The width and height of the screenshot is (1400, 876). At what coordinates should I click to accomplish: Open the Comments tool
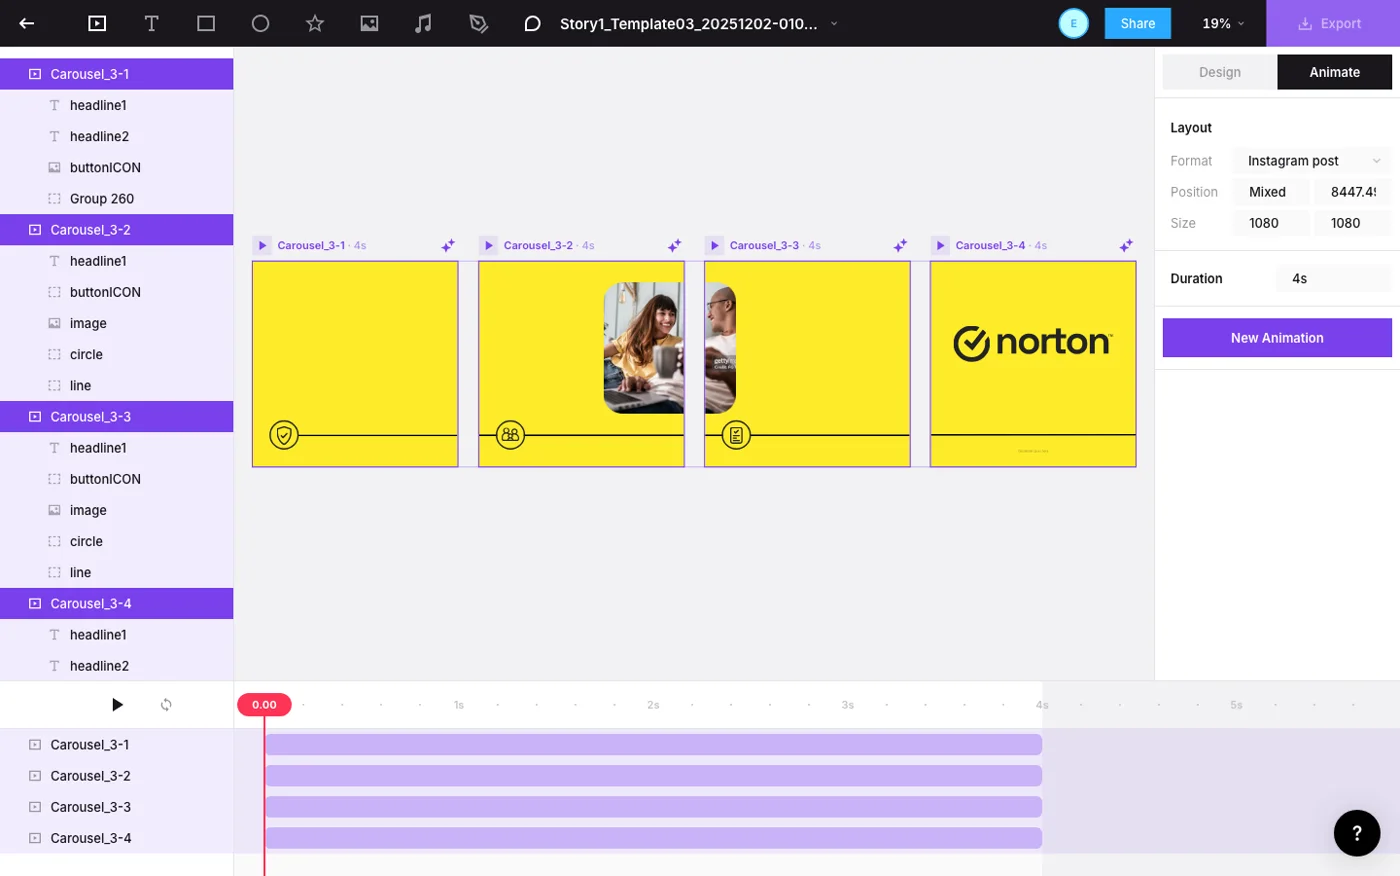(532, 23)
